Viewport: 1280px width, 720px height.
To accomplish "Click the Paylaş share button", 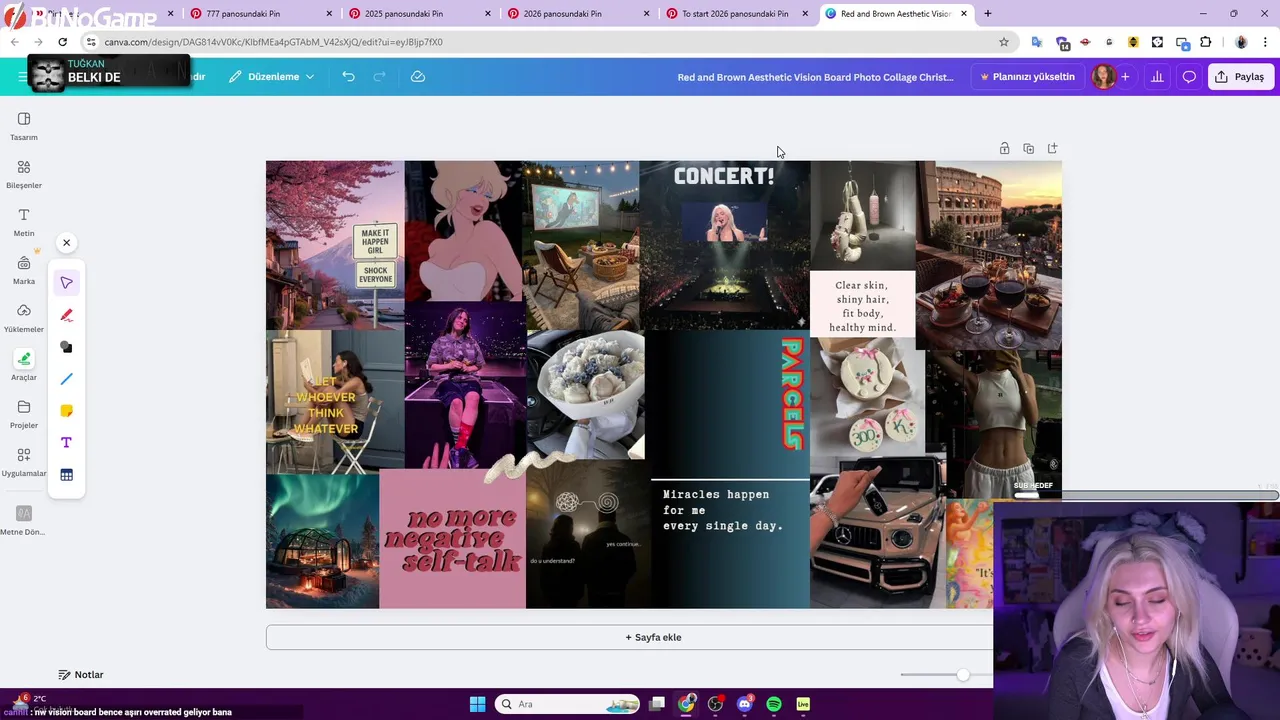I will tap(1240, 77).
